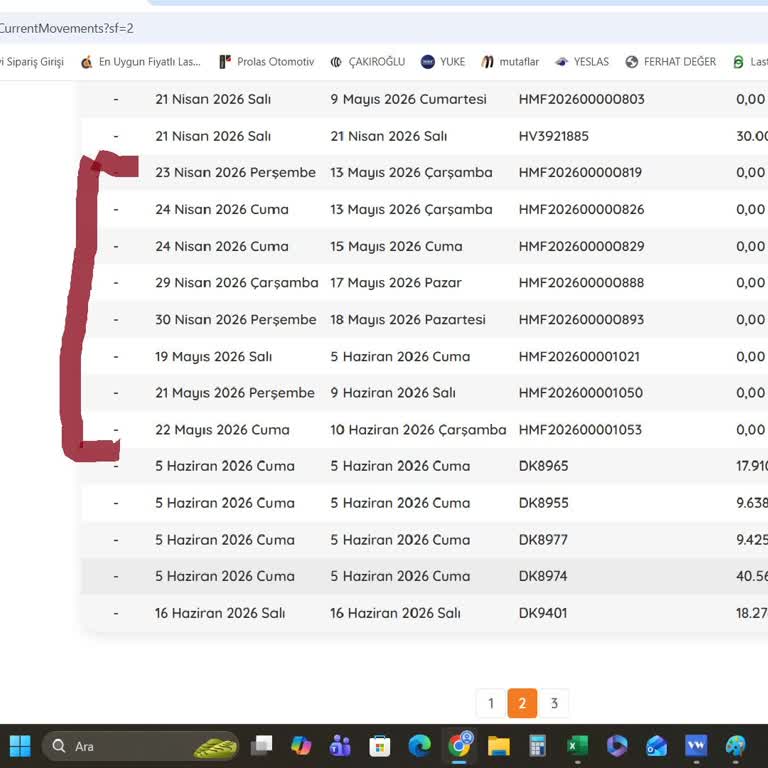
Task: Open the purple Microsoft 365 icon in the taskbar
Action: point(617,746)
